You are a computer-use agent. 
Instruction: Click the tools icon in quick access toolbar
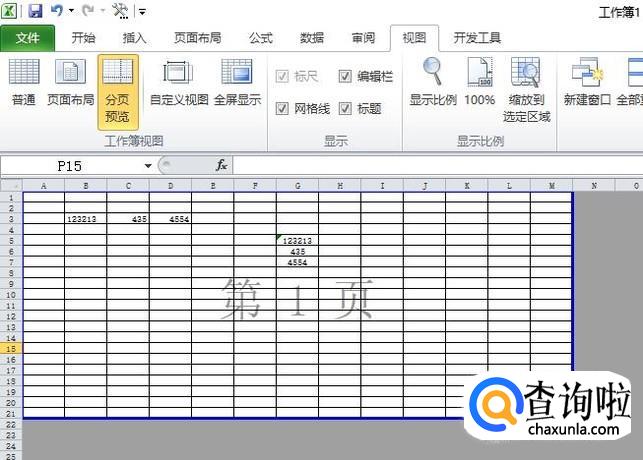pyautogui.click(x=120, y=11)
